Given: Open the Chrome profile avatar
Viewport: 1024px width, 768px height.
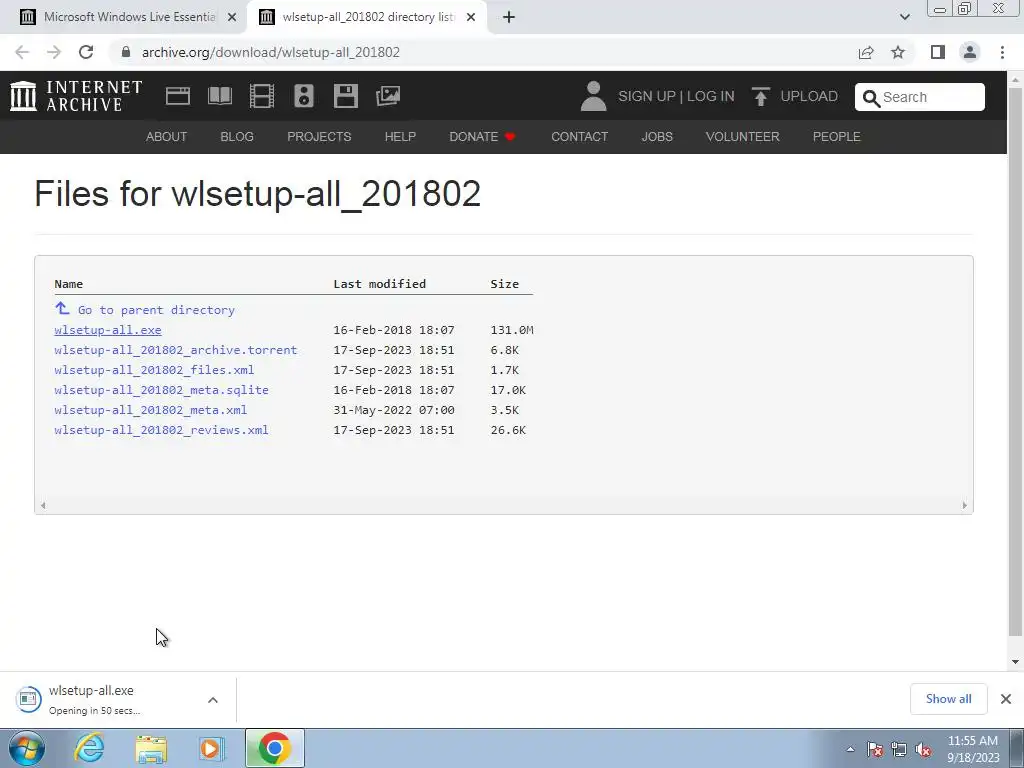Looking at the screenshot, I should 970,52.
